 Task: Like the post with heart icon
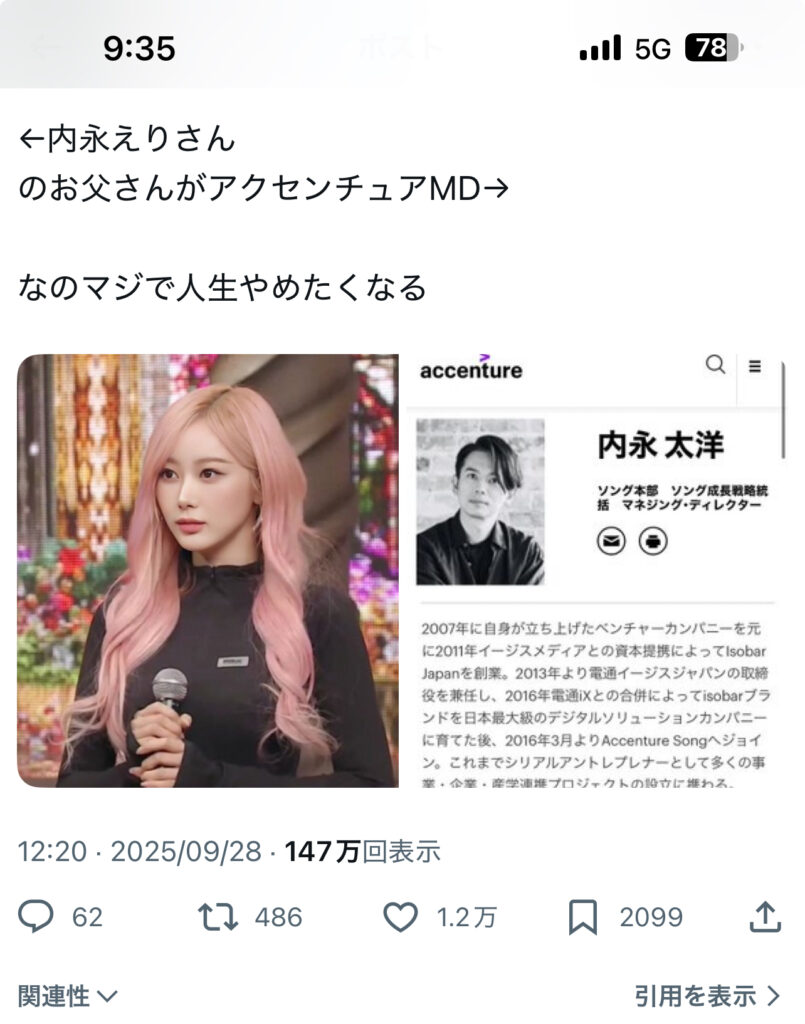[x=400, y=917]
